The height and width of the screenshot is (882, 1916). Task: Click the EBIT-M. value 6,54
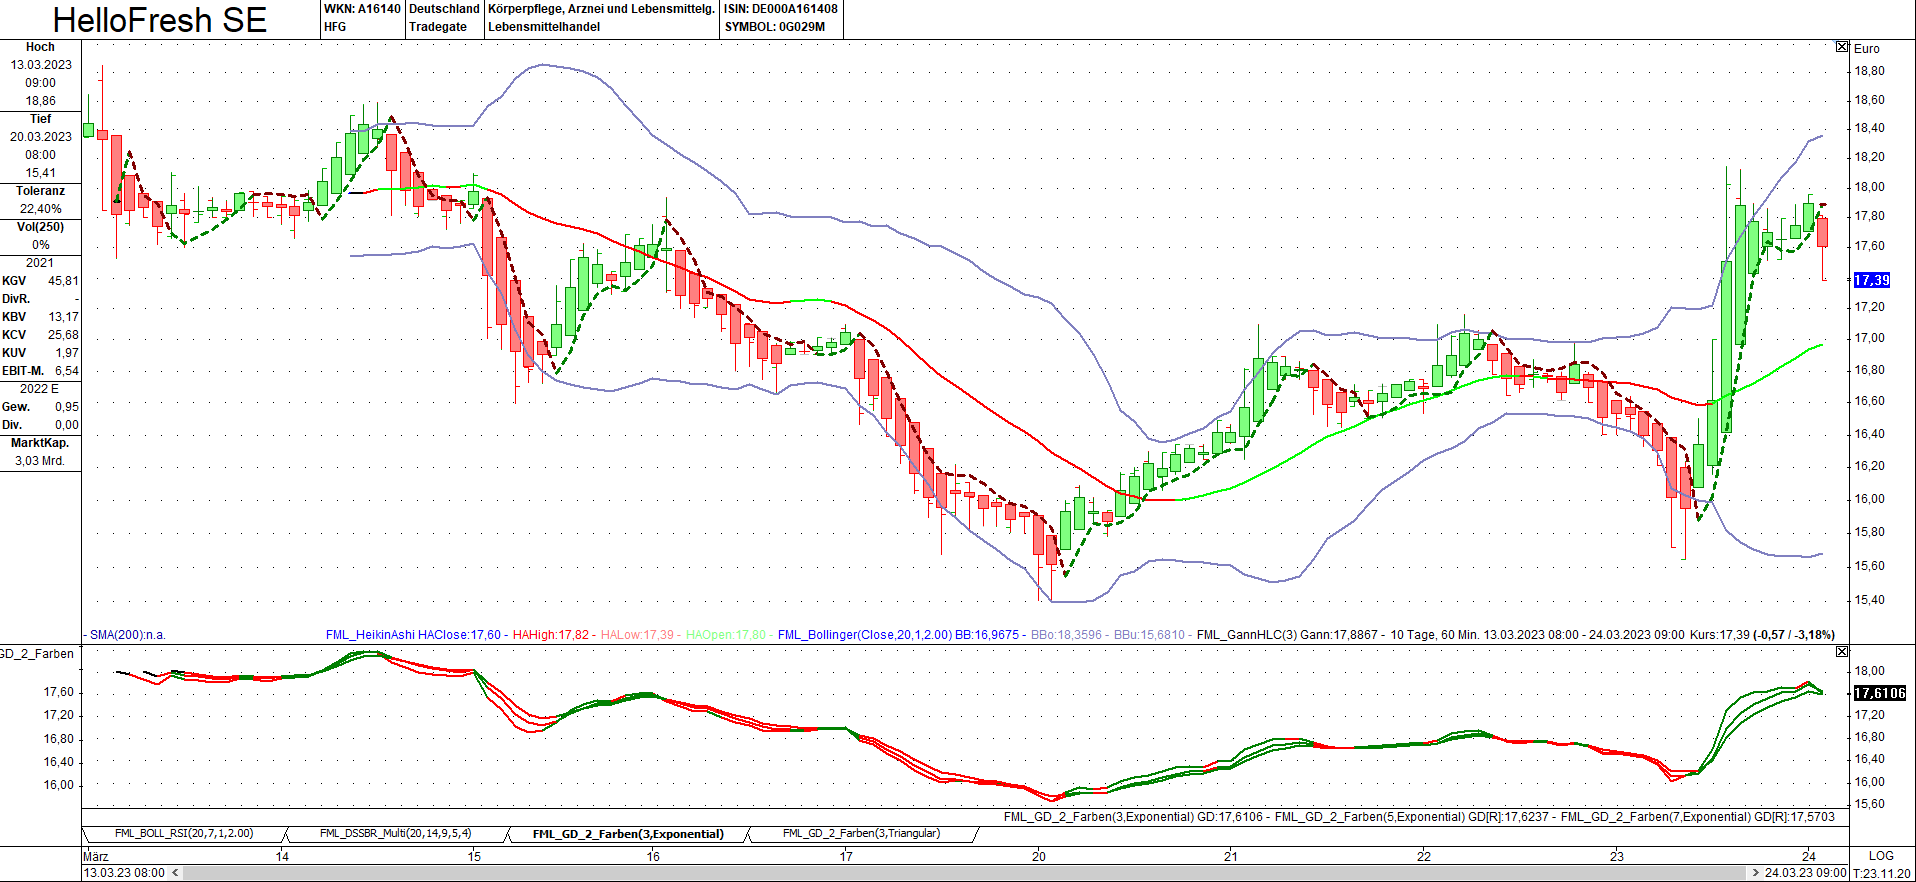(67, 371)
